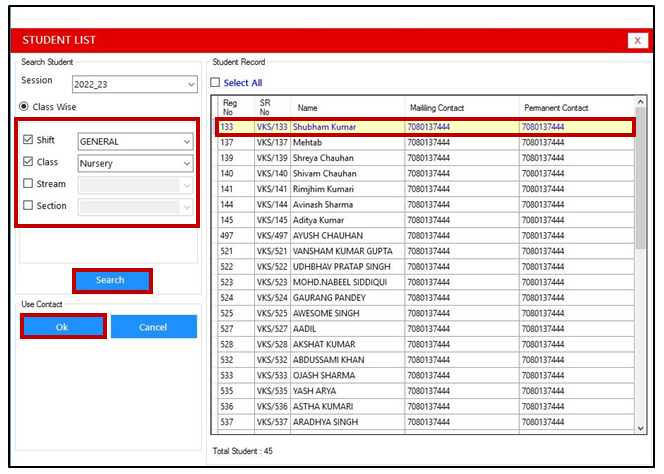Enable the Section checkbox
Viewport: 664px width, 474px height.
coord(28,205)
